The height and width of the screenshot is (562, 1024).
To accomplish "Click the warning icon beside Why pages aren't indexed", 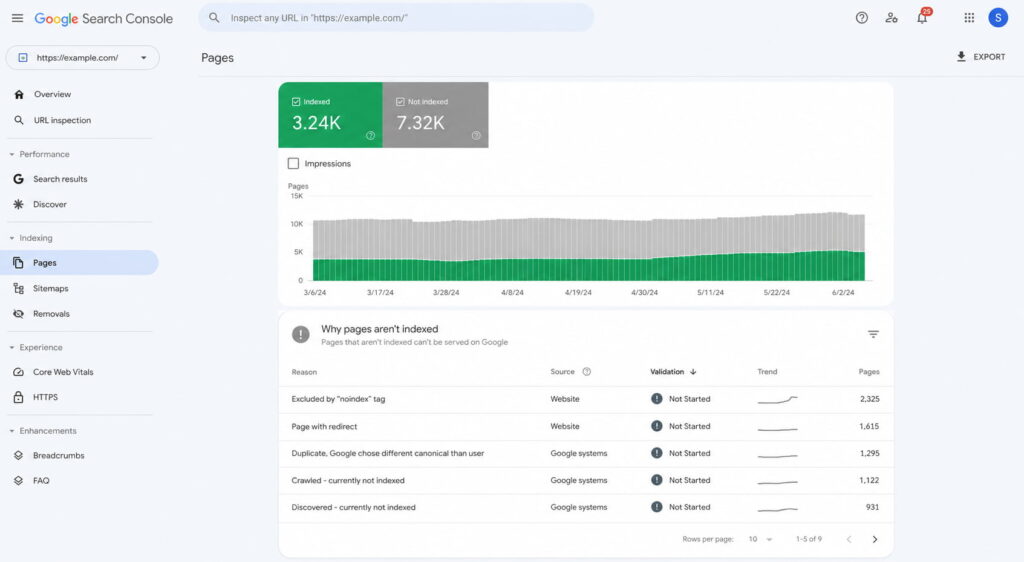I will [x=300, y=334].
